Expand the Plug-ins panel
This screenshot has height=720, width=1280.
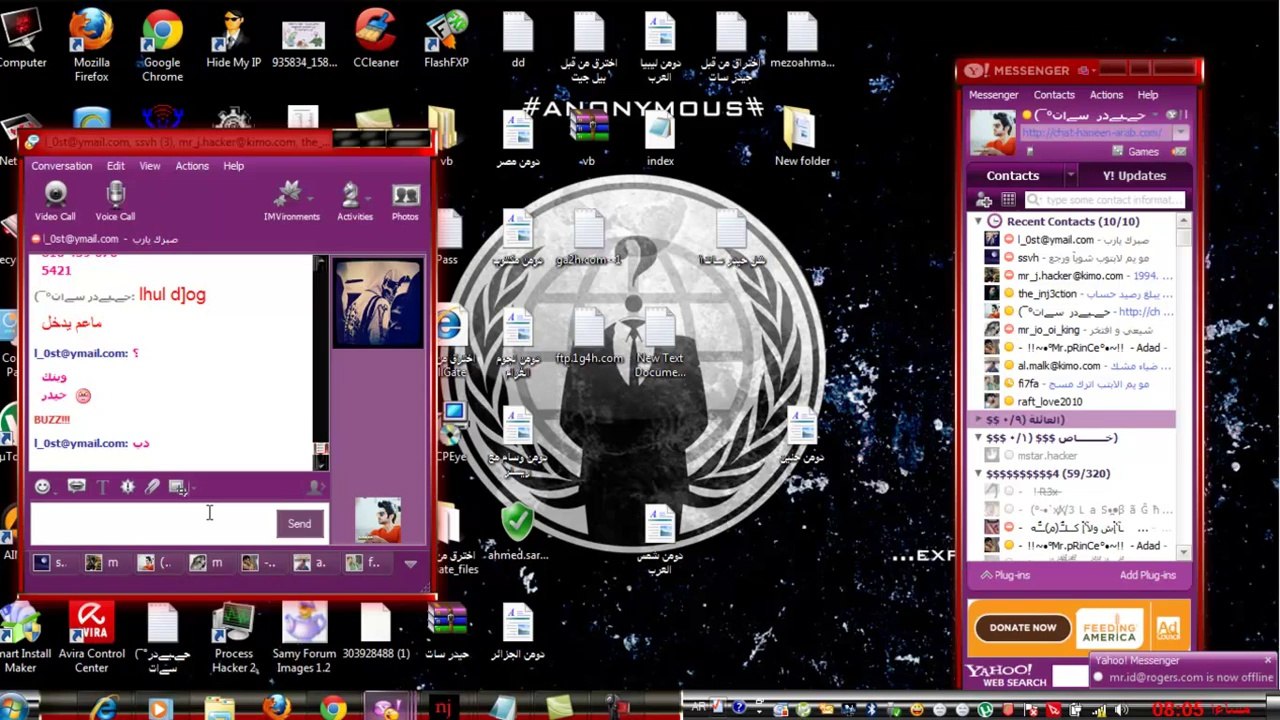1005,575
